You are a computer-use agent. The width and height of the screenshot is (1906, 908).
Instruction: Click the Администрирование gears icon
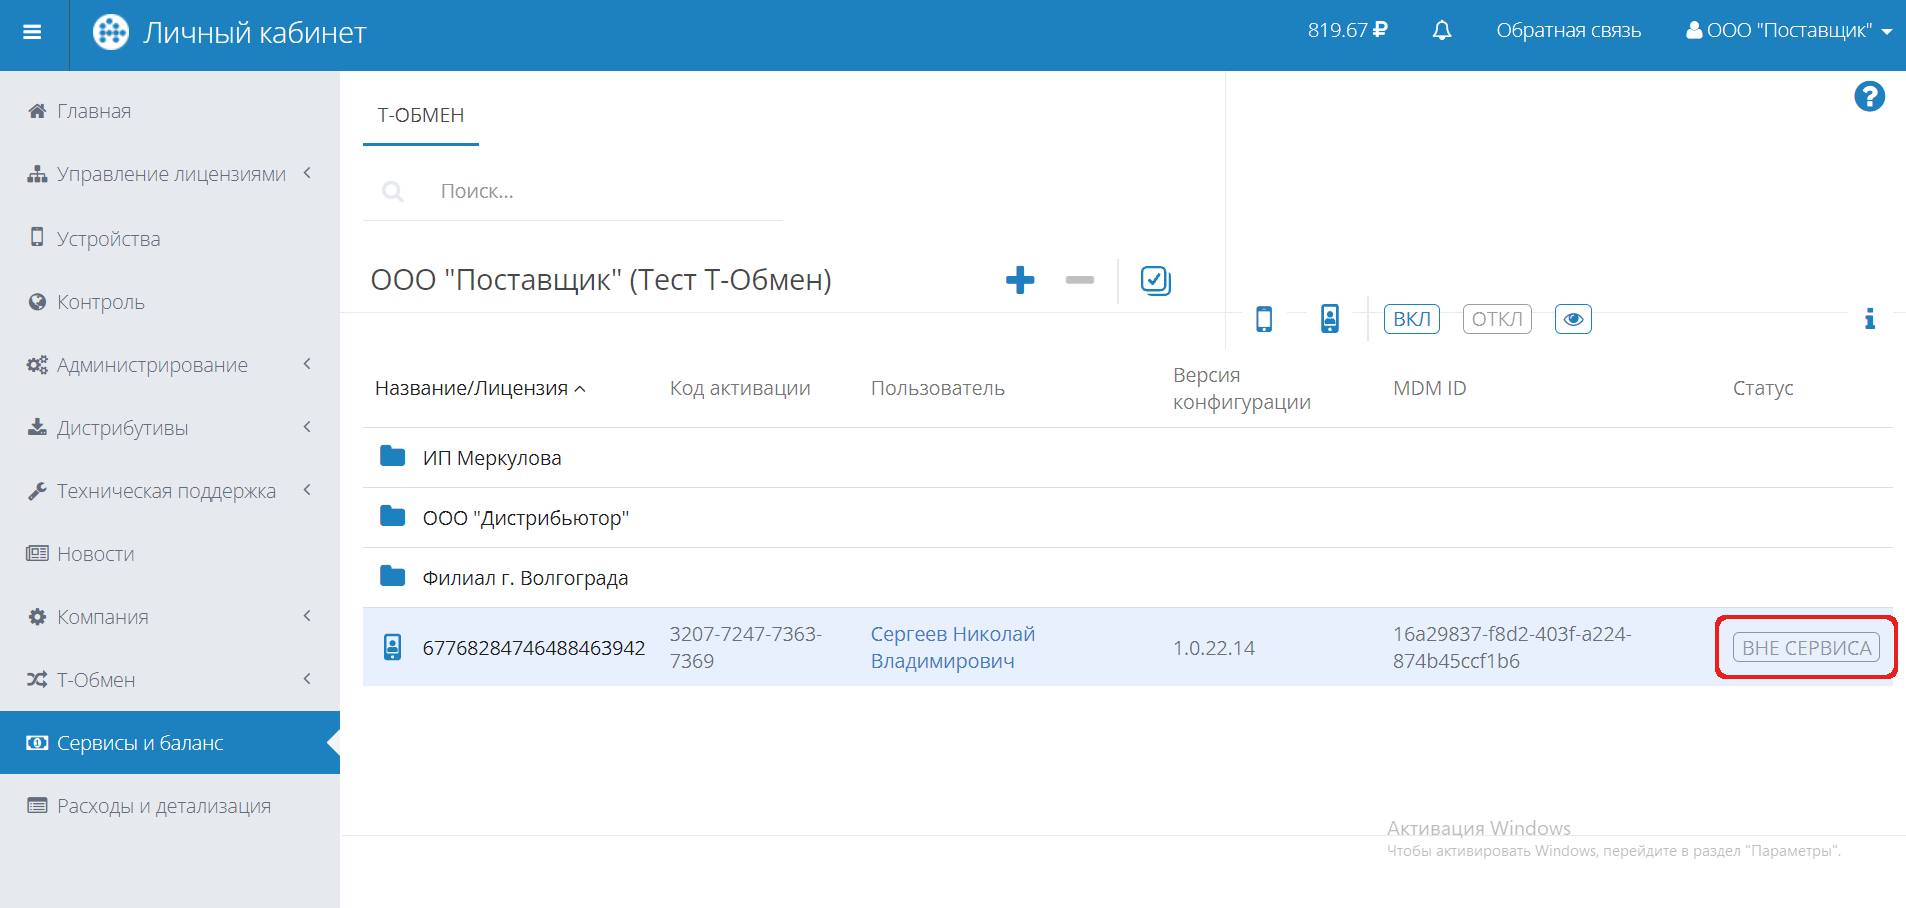pos(37,365)
